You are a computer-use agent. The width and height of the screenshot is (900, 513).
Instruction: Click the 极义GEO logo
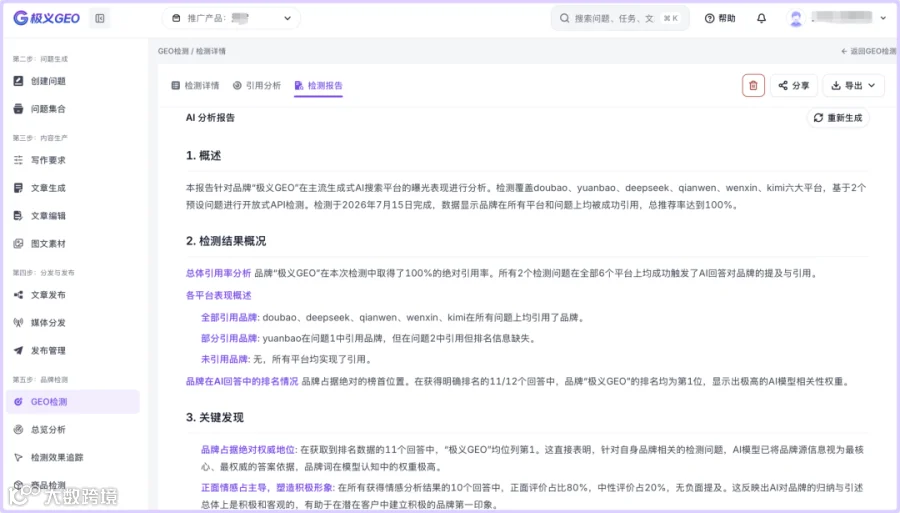click(x=46, y=18)
